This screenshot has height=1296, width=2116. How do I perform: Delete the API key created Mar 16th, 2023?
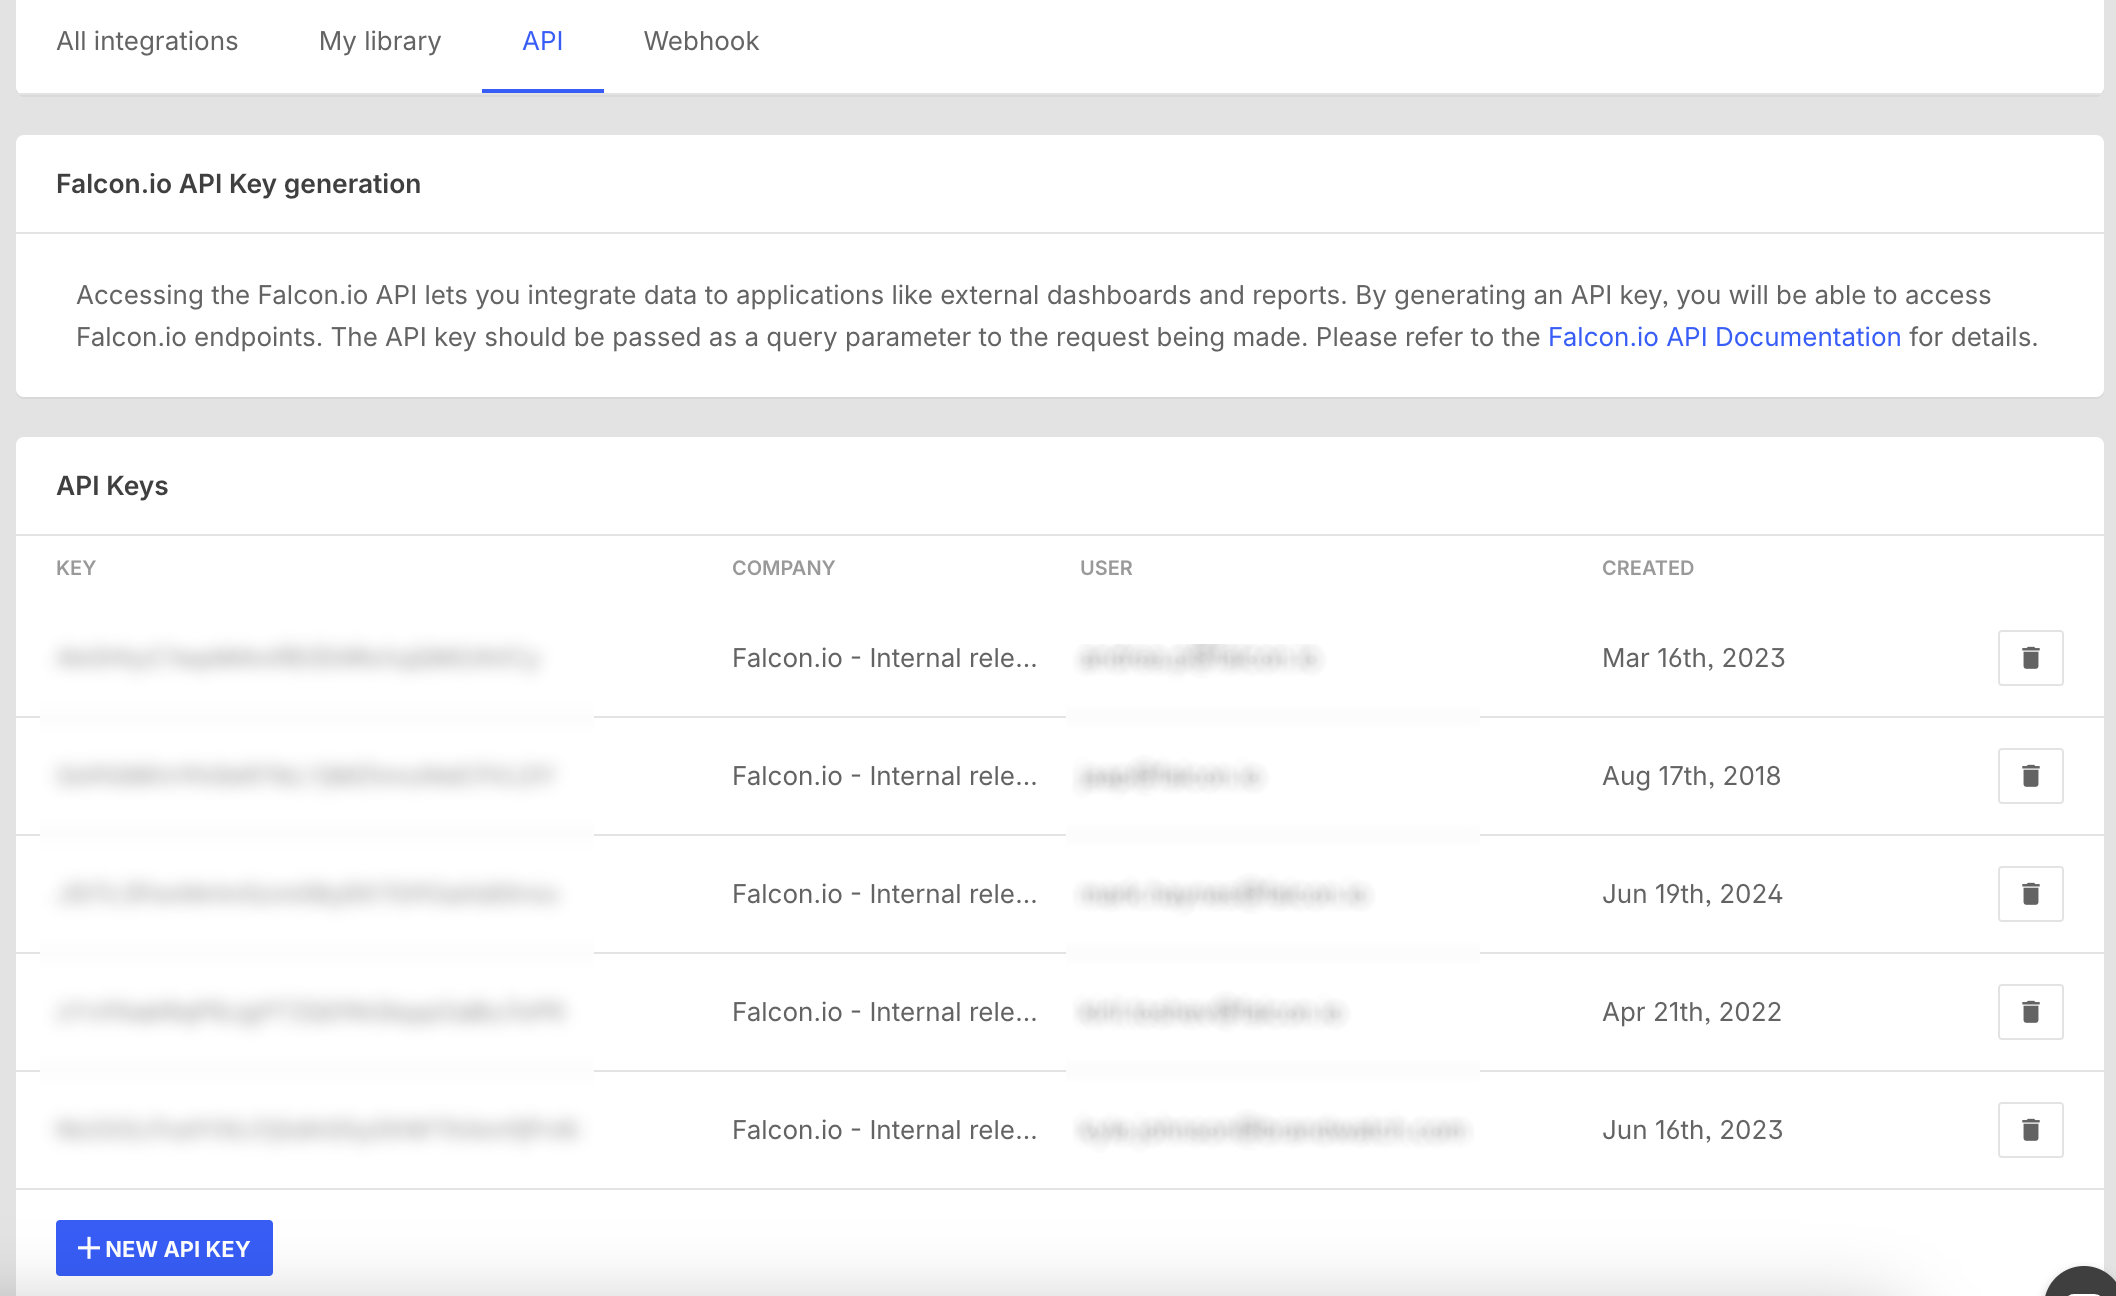[x=2030, y=658]
